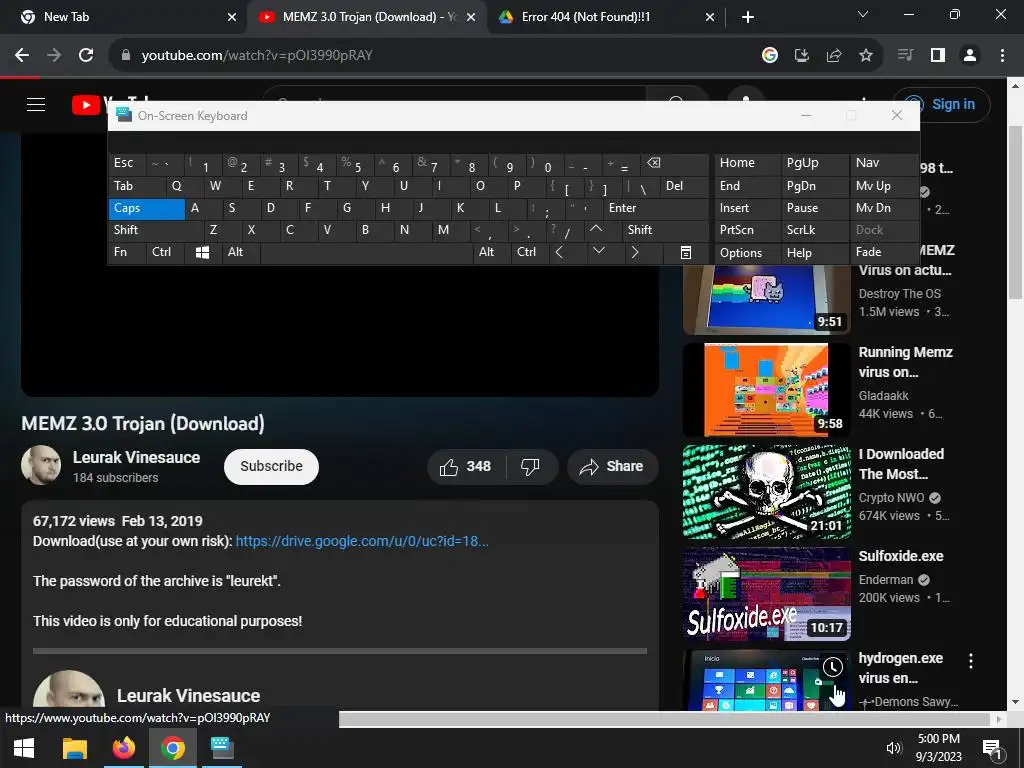Toggle the left Shift key on On-Screen Keyboard
This screenshot has height=768, width=1024.
pyautogui.click(x=155, y=230)
